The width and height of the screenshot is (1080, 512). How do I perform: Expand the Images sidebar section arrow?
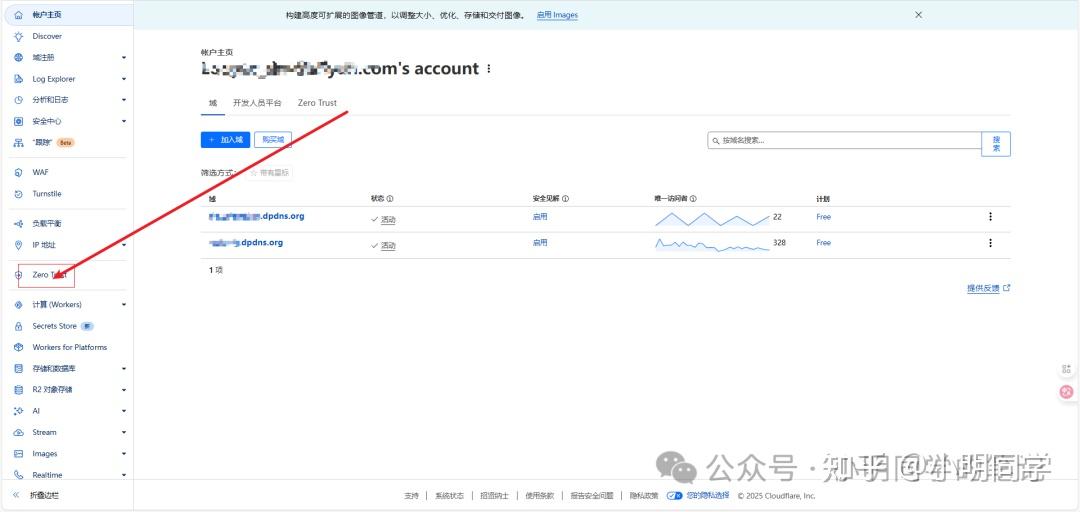(x=124, y=453)
